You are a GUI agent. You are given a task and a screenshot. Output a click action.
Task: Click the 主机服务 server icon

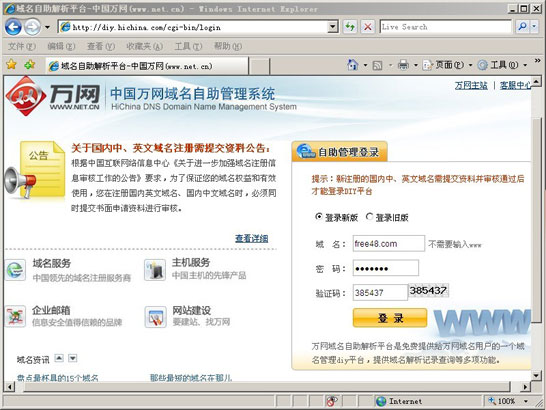click(x=155, y=270)
